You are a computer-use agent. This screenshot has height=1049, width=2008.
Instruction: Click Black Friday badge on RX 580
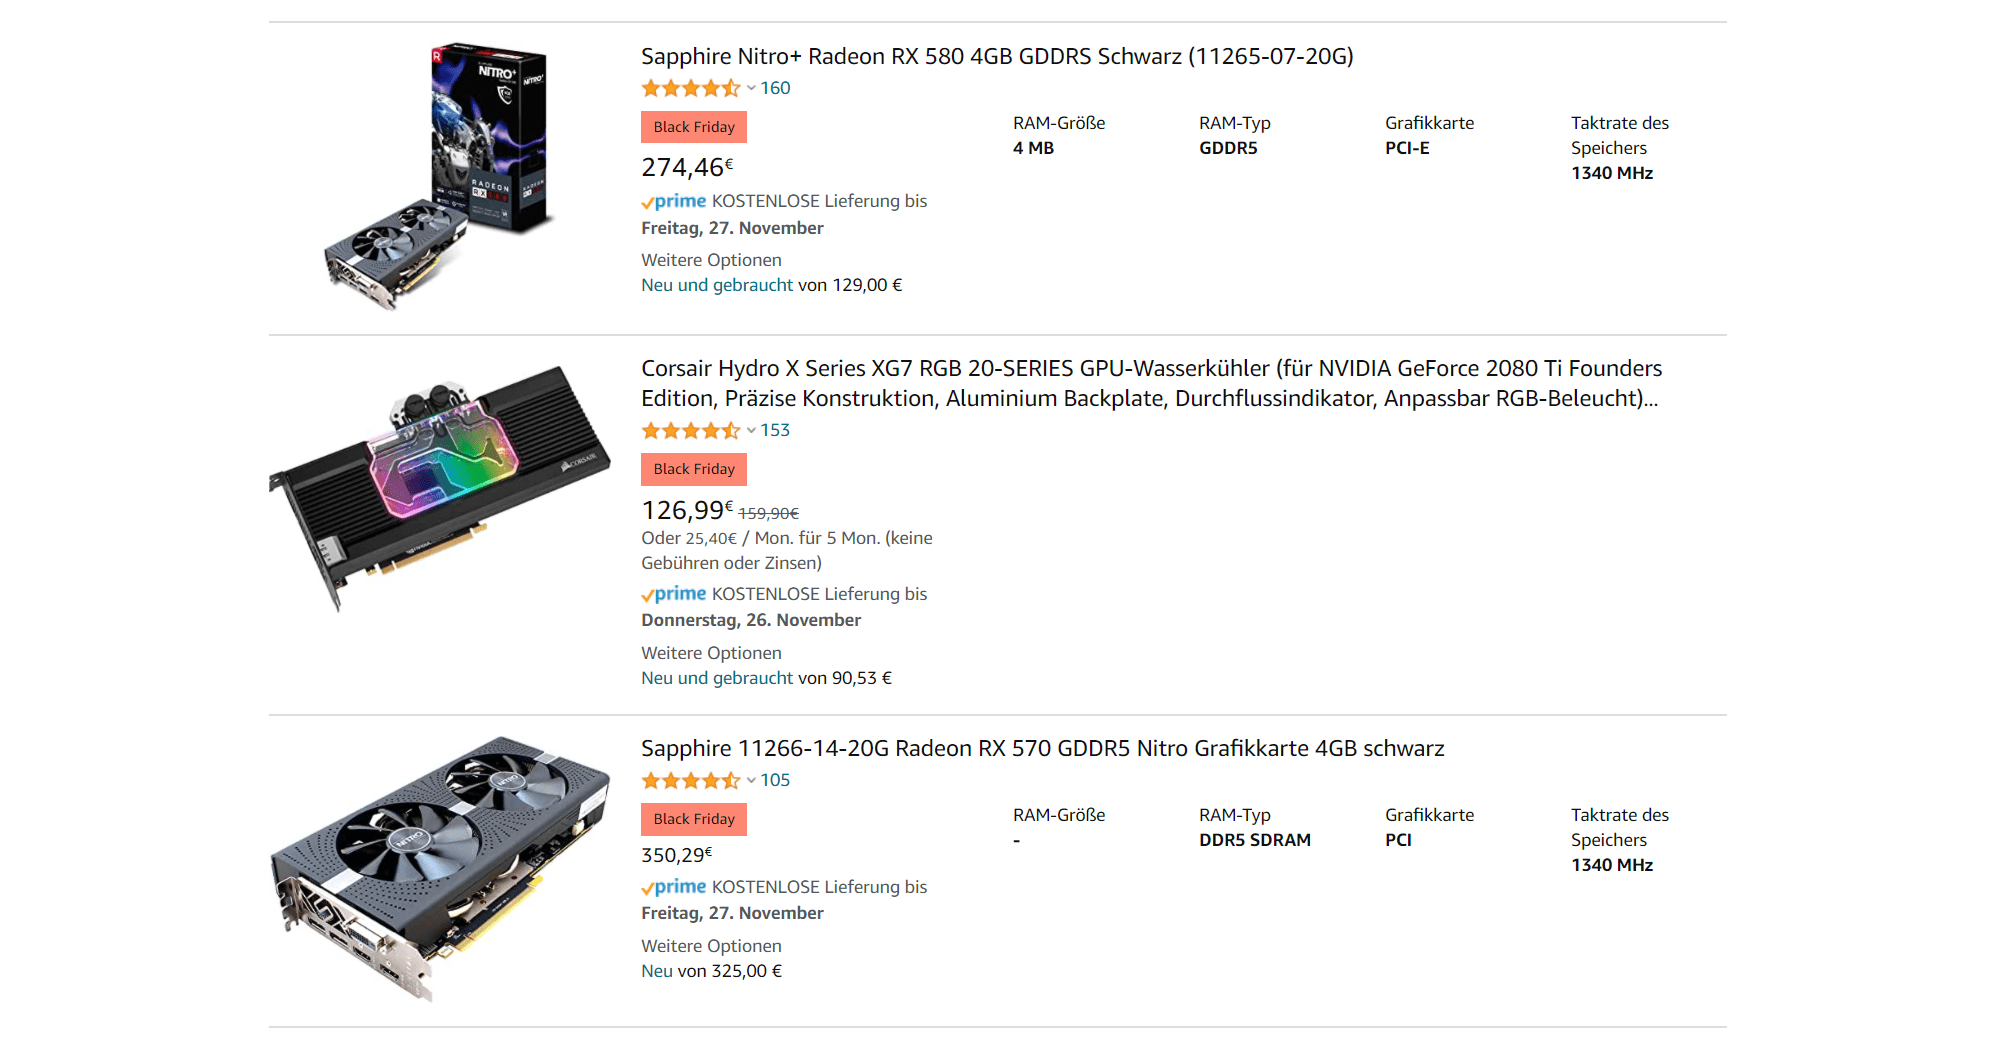693,127
